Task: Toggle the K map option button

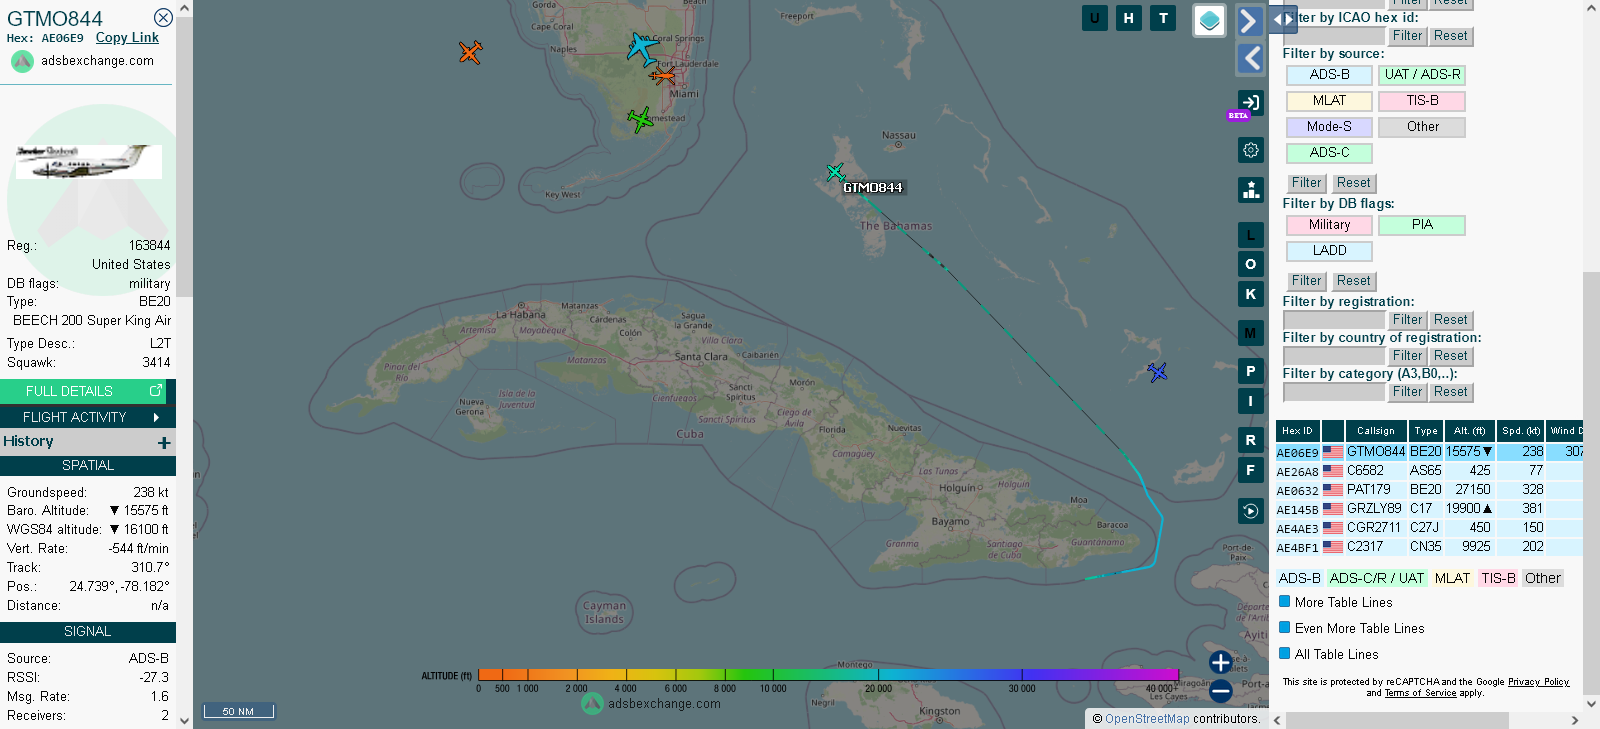Action: [1250, 294]
